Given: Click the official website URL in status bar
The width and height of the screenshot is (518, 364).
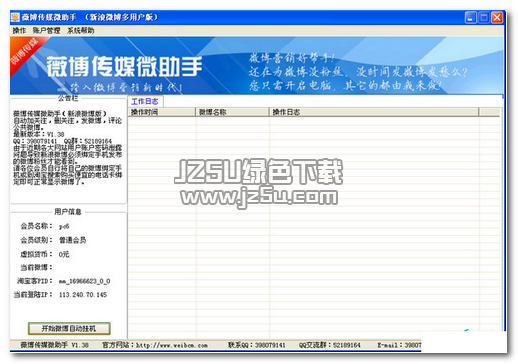Looking at the screenshot, I should click(172, 345).
